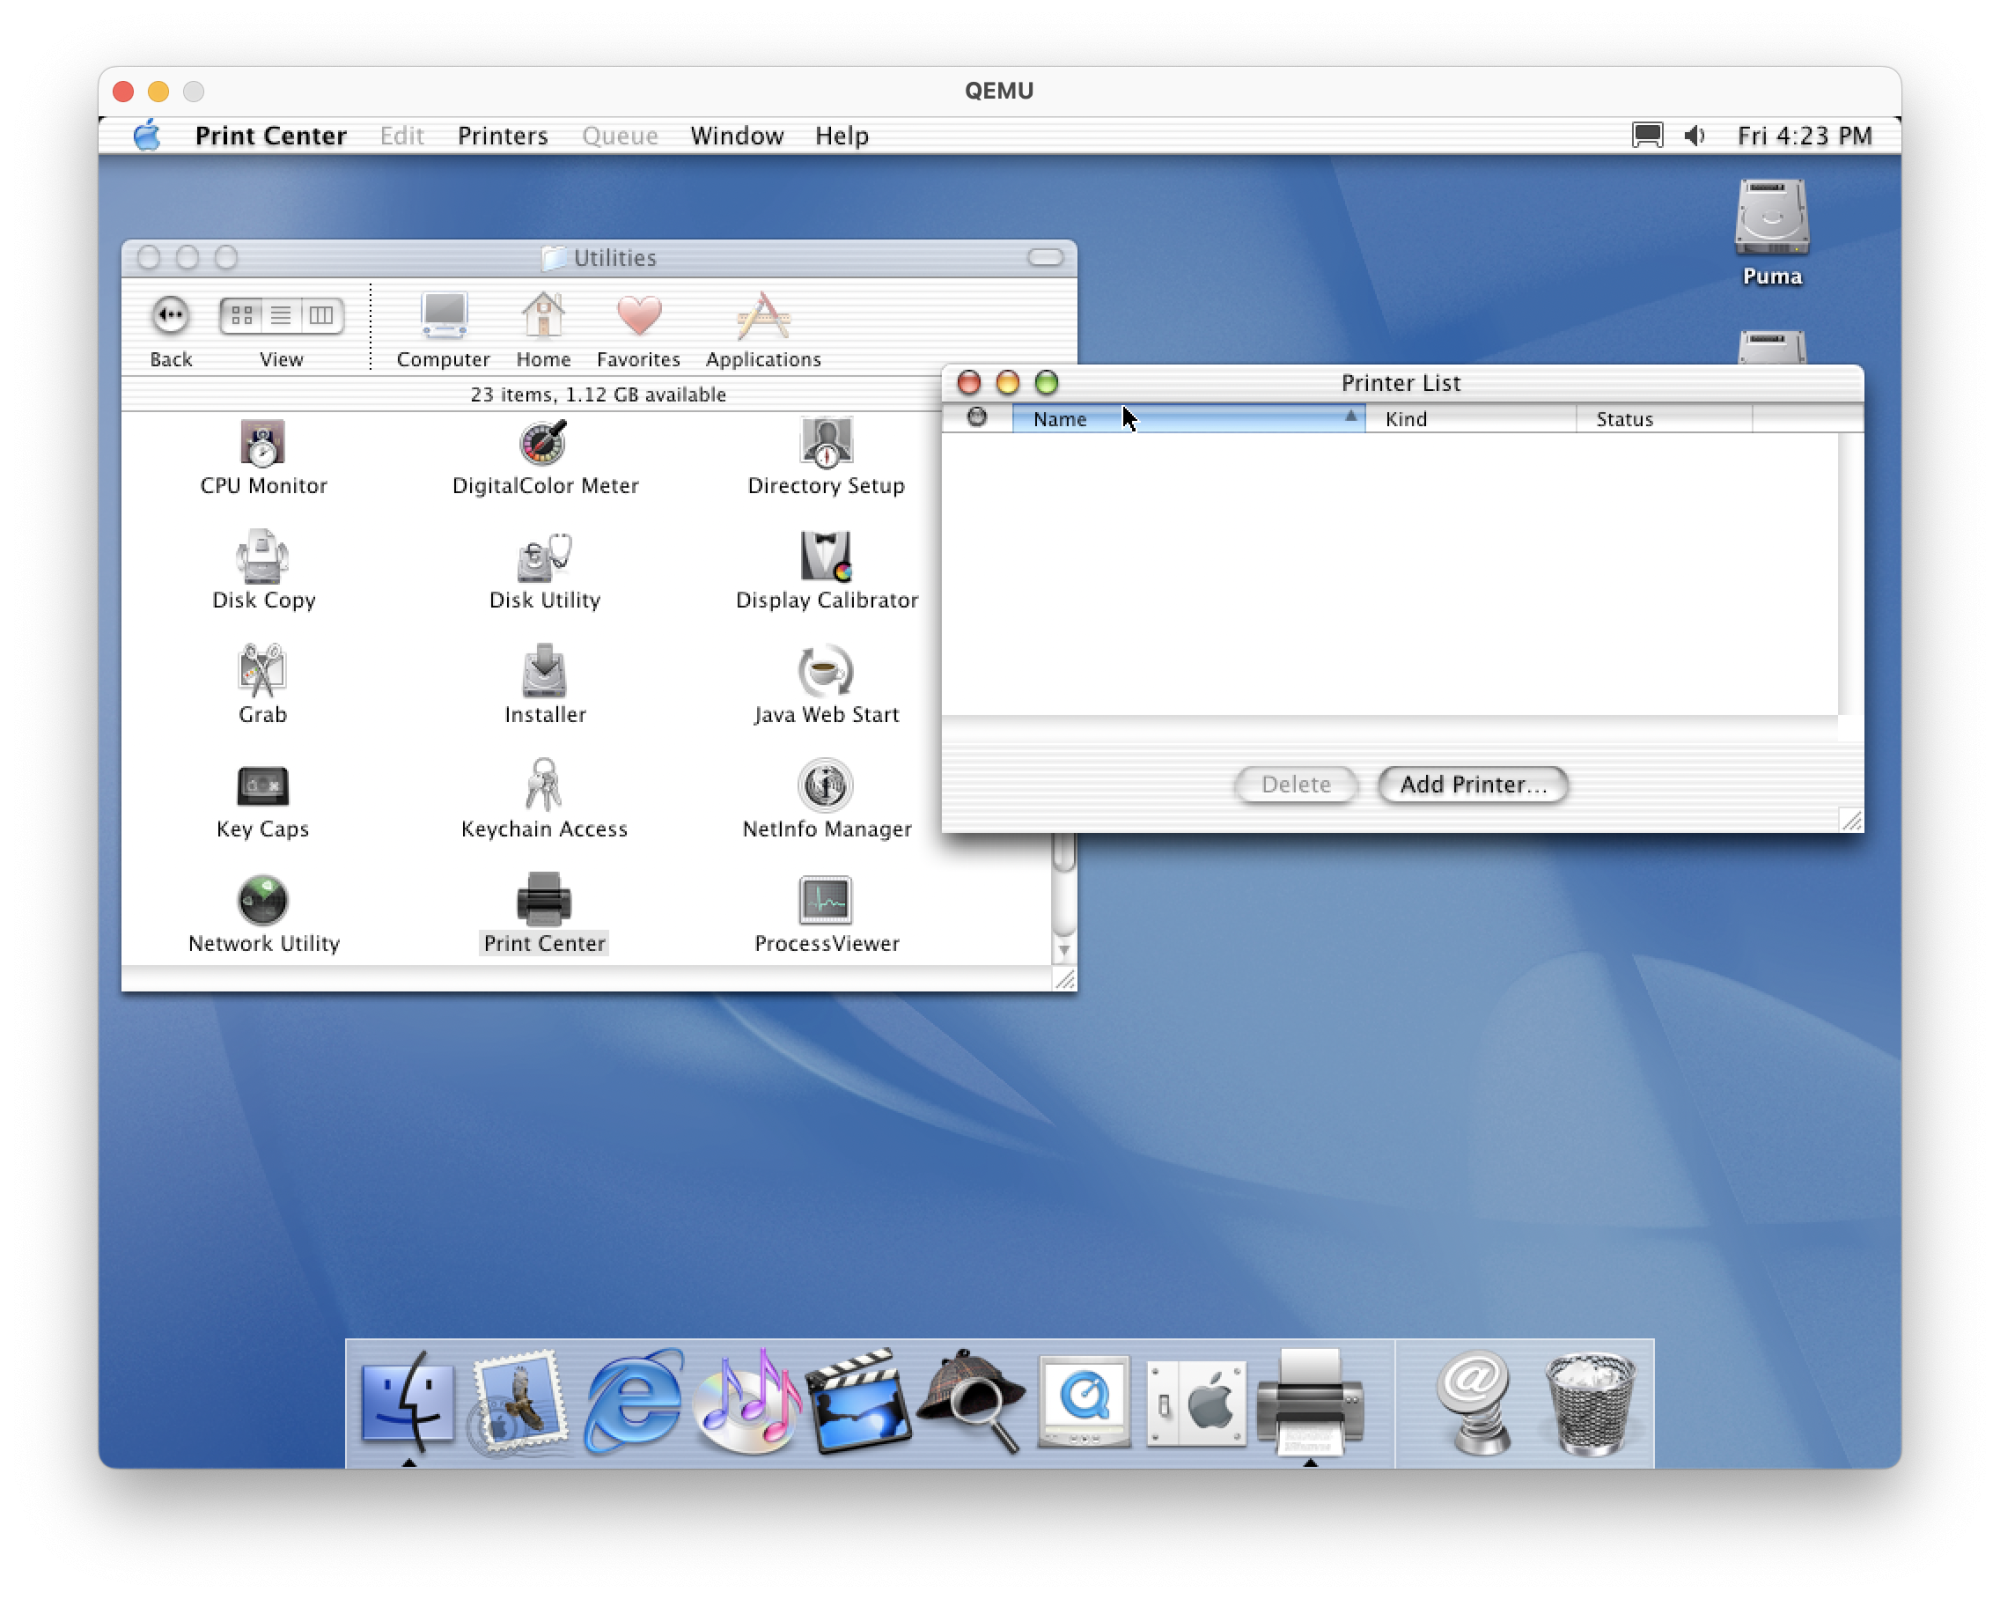Click Utilities window scroll down arrow
Image resolution: width=2000 pixels, height=1599 pixels.
point(1065,951)
